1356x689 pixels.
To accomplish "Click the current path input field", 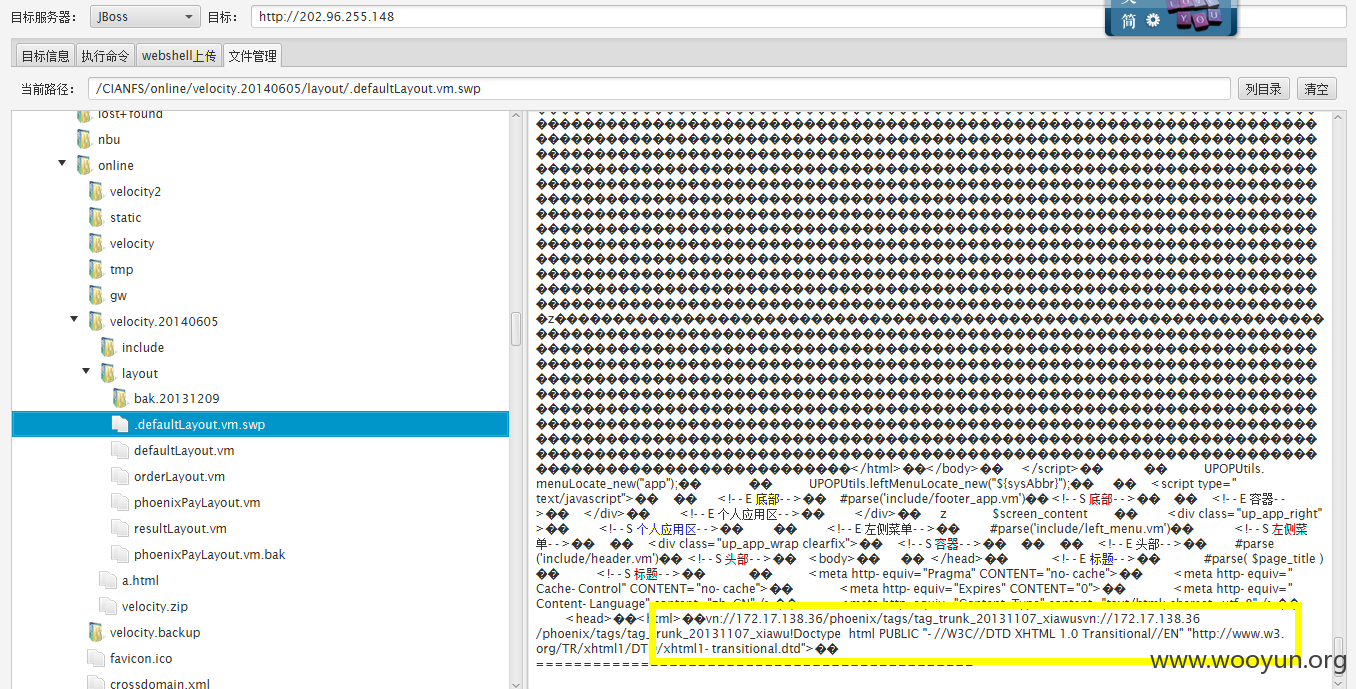I will click(x=659, y=89).
